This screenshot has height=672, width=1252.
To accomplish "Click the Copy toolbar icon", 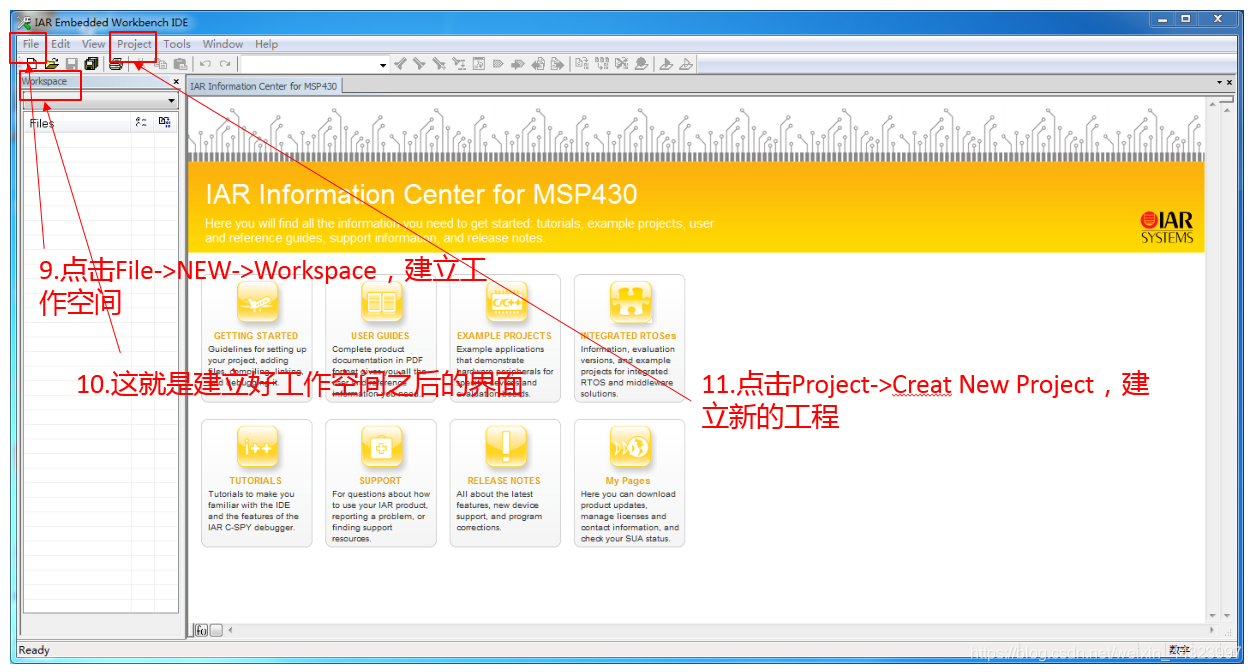I will click(161, 64).
